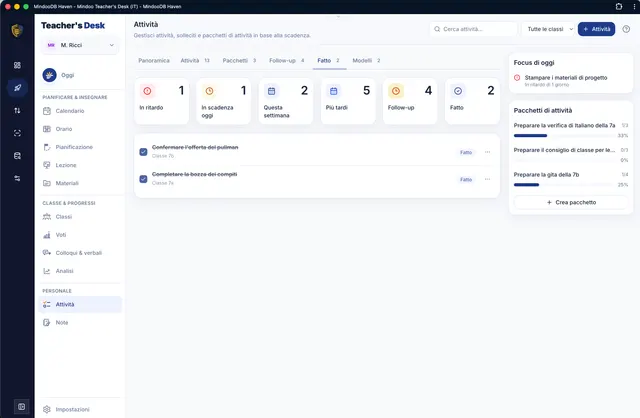Screen dimensions: 640x418
Task: Click the '+ Crea pacchetto' button
Action: pyautogui.click(x=571, y=202)
